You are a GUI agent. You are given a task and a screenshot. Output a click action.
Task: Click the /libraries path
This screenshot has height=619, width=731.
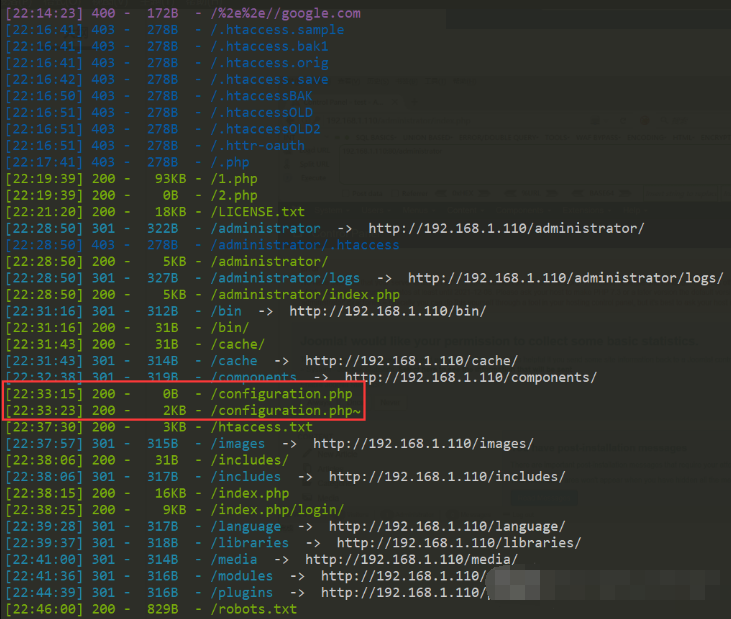[249, 543]
